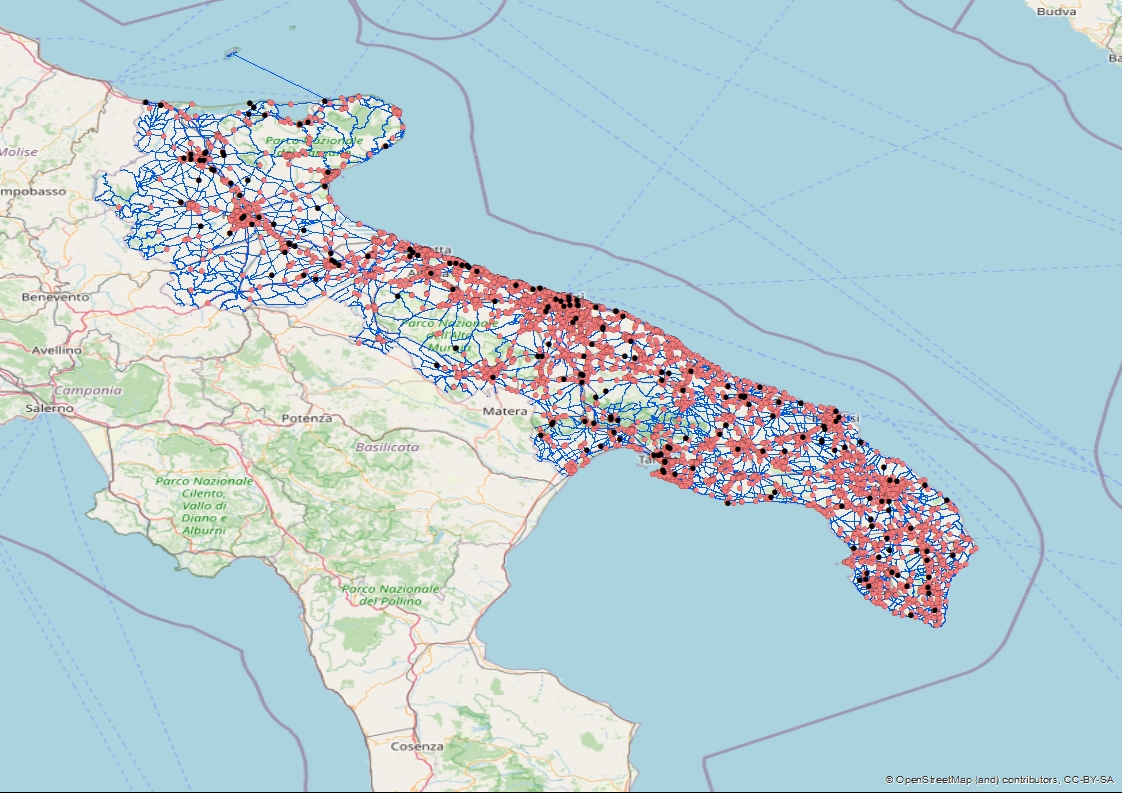Click the Campania region label

pyautogui.click(x=87, y=390)
